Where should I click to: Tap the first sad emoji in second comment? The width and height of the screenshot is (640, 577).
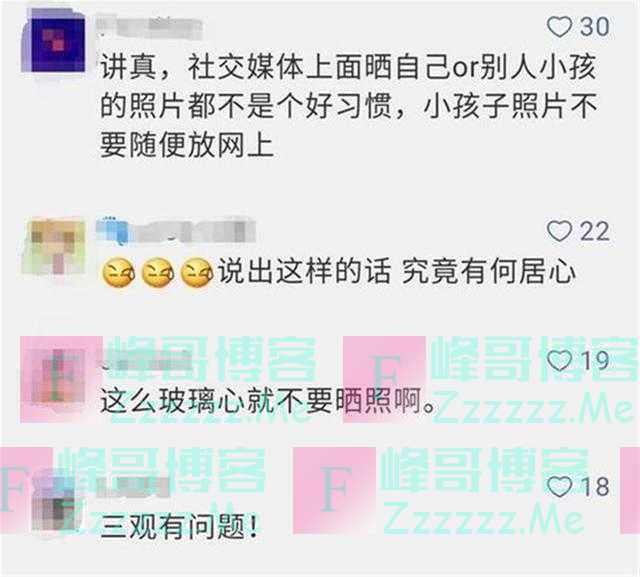point(118,273)
